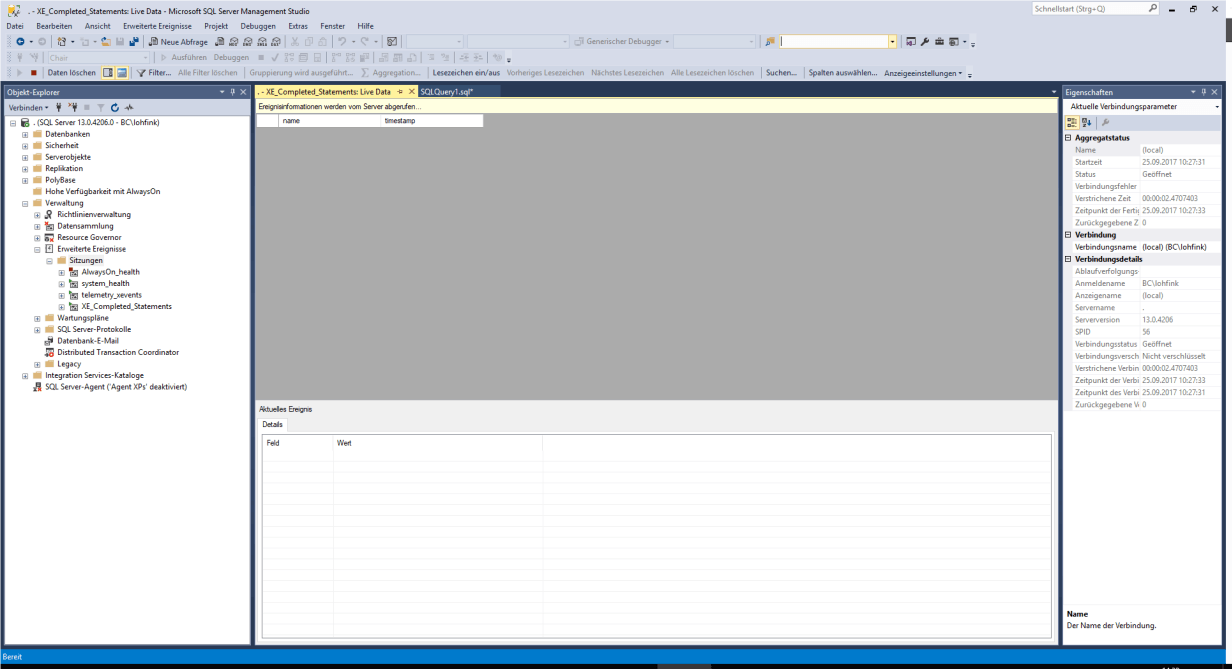Open the Aktuelle Verbindungsparameter dropdown
This screenshot has height=669, width=1232.
[1218, 106]
